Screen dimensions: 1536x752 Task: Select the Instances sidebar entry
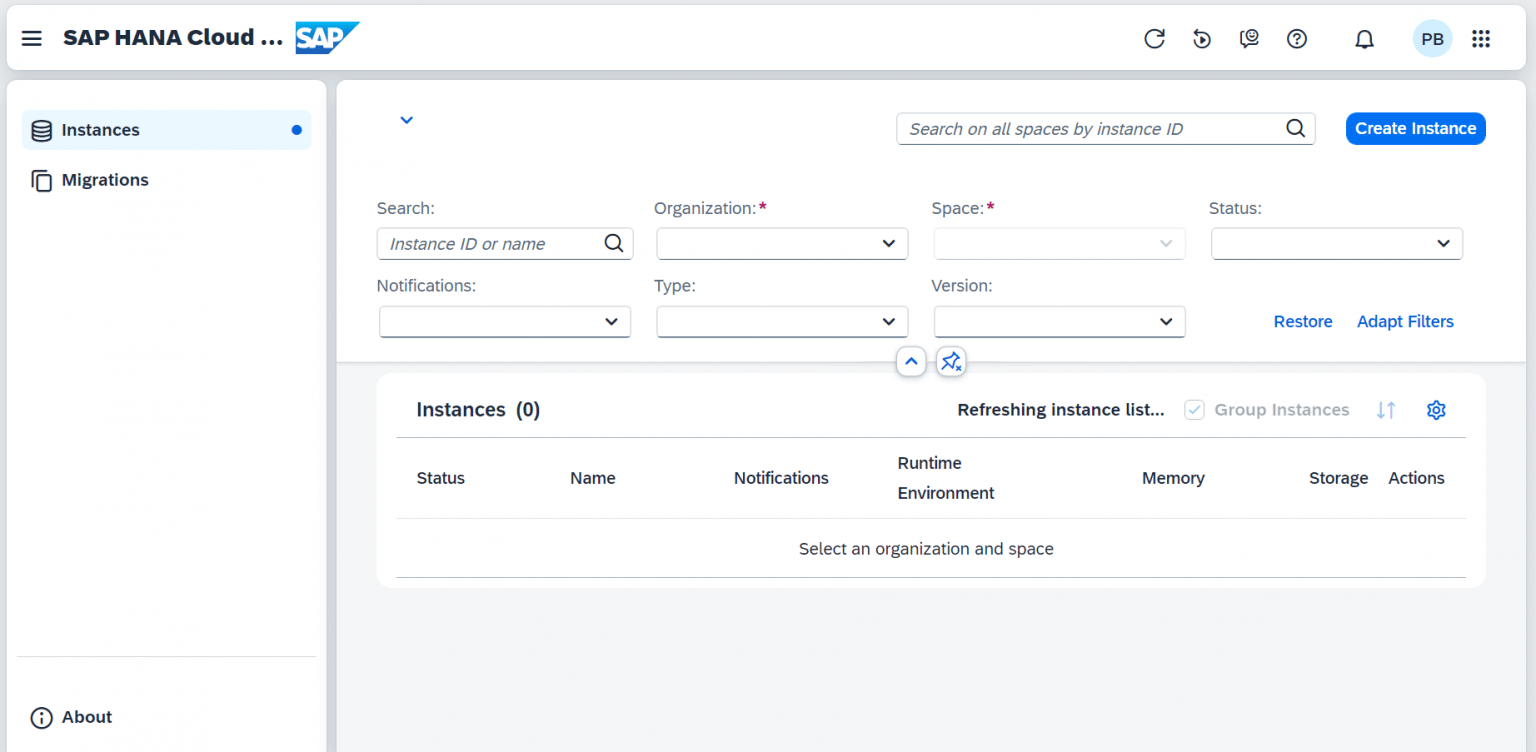point(101,129)
